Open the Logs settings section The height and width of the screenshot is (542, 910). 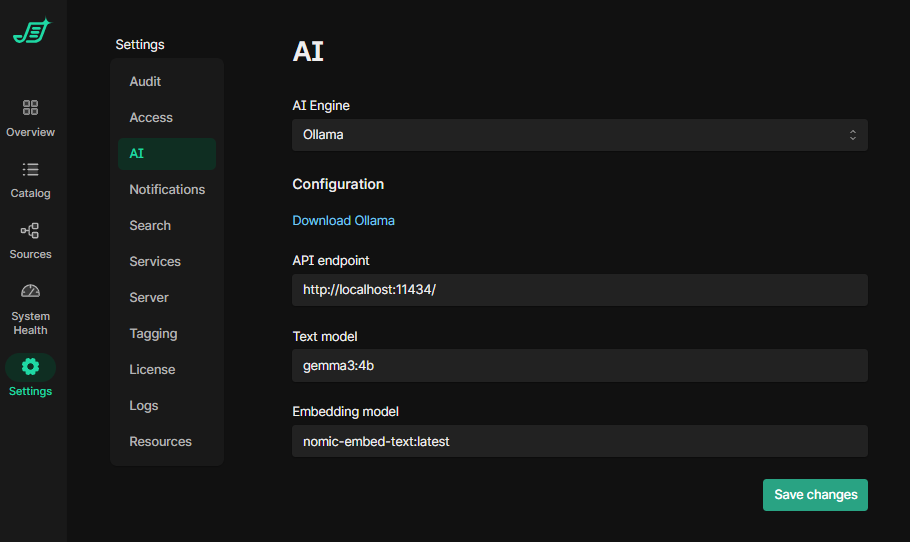tap(144, 406)
